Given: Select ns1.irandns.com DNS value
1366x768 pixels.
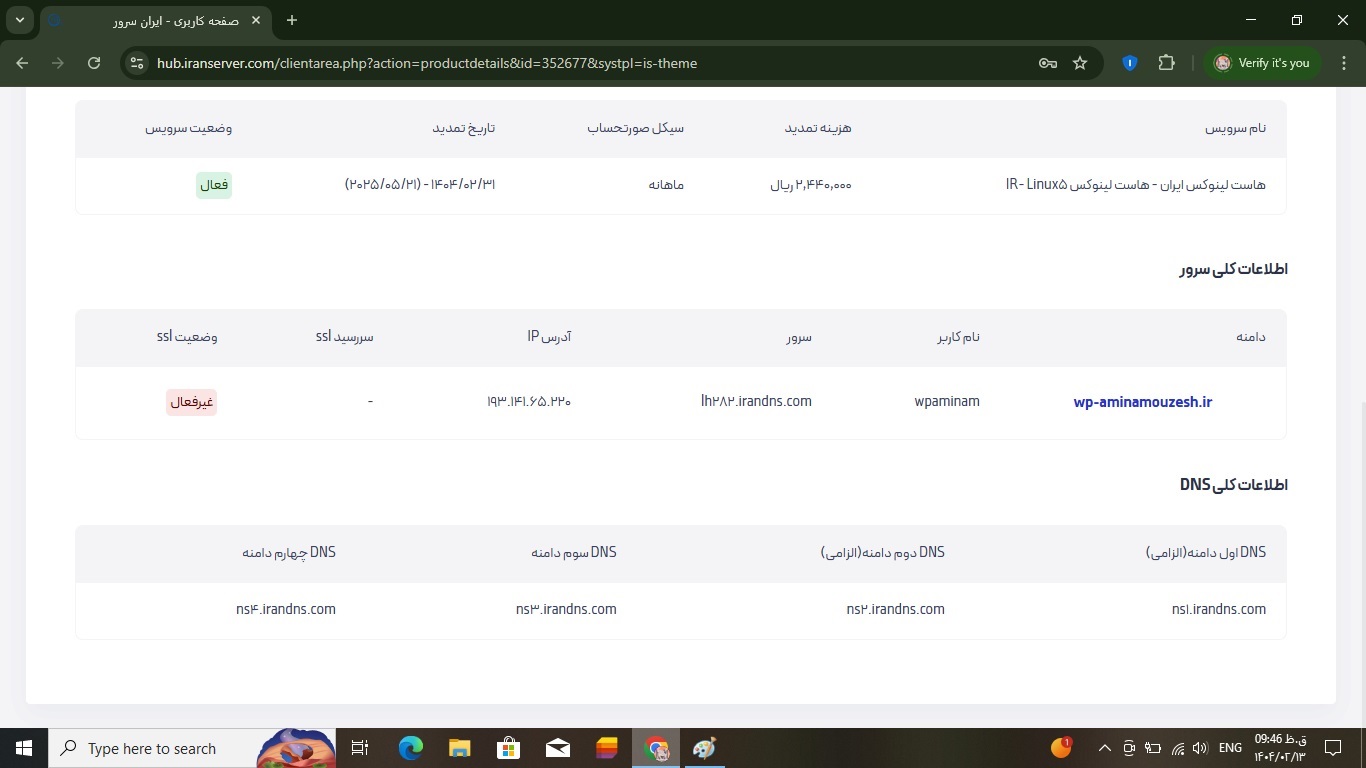Looking at the screenshot, I should (1219, 609).
